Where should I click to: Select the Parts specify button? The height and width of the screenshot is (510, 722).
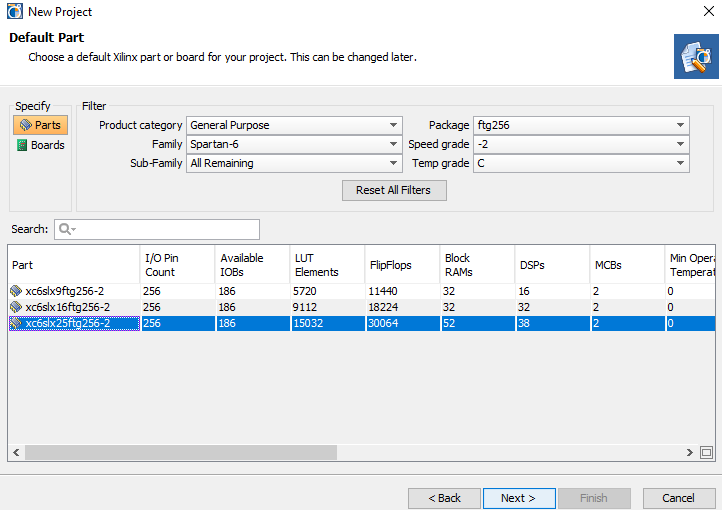tap(41, 125)
